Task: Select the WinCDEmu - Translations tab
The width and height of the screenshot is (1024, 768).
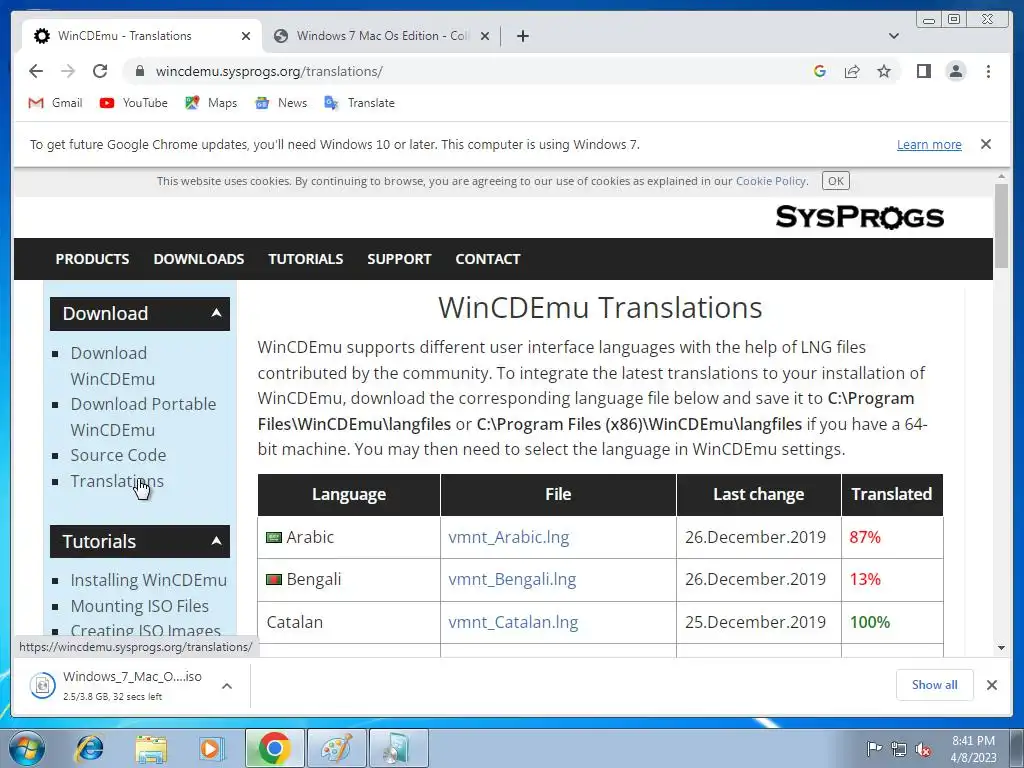Action: coord(142,36)
